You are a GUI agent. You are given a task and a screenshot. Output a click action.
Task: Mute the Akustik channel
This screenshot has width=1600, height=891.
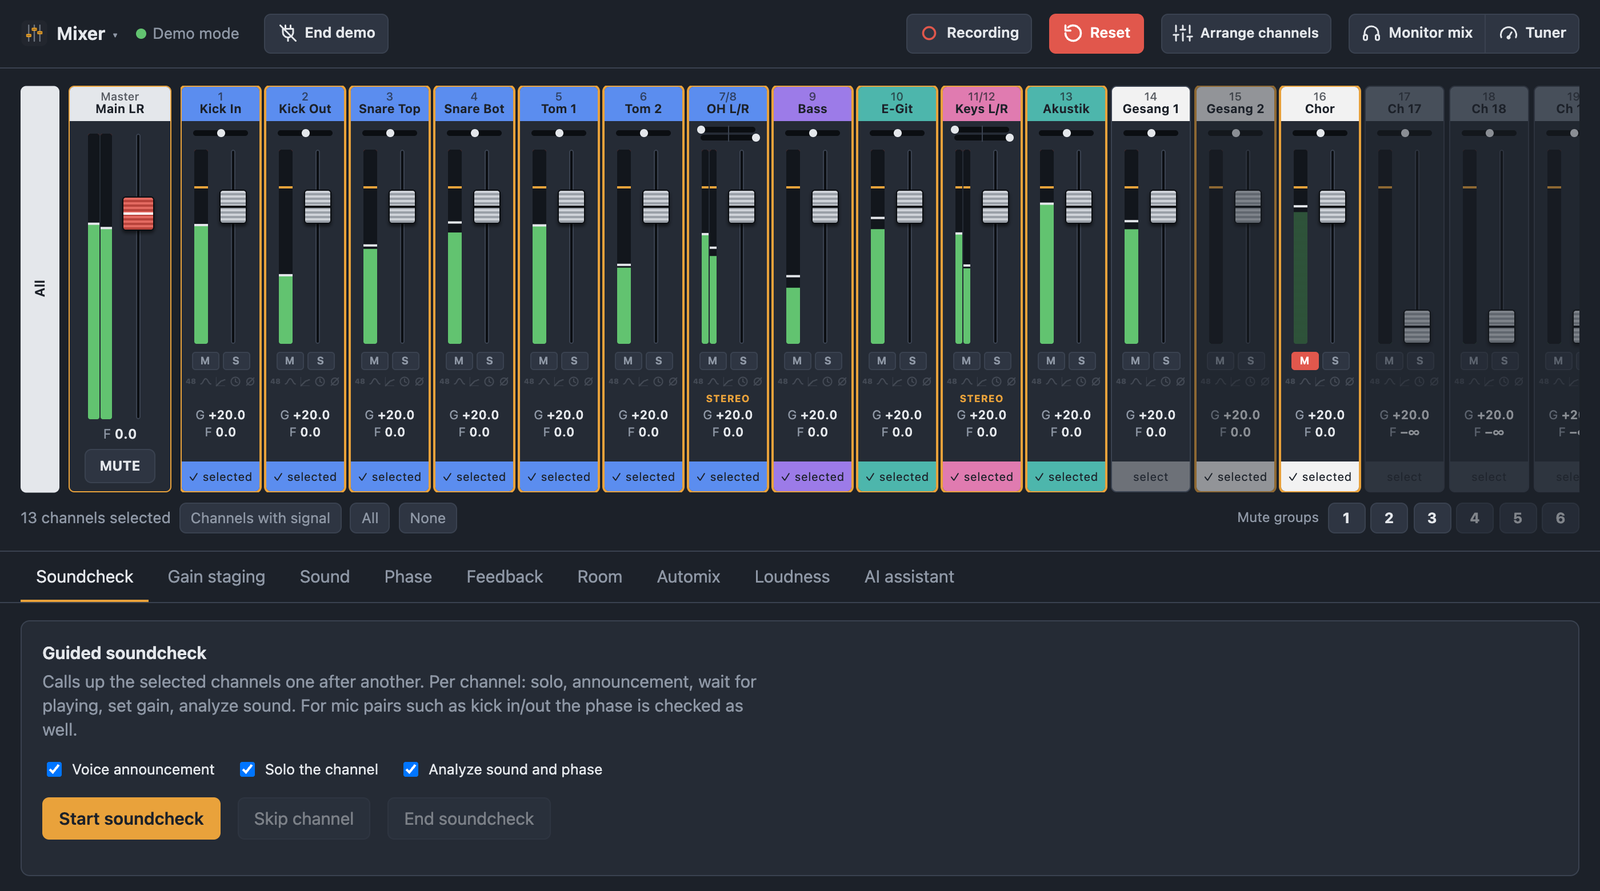click(x=1050, y=360)
